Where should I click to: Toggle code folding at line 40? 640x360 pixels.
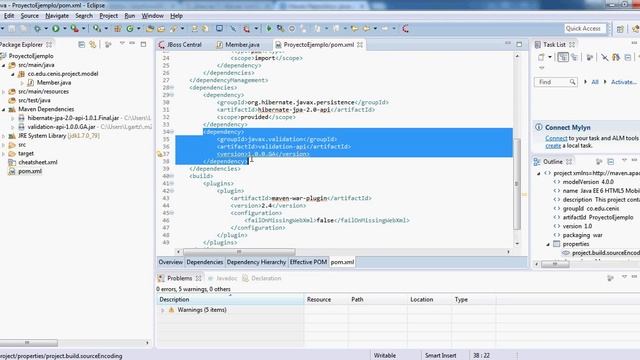tap(172, 176)
